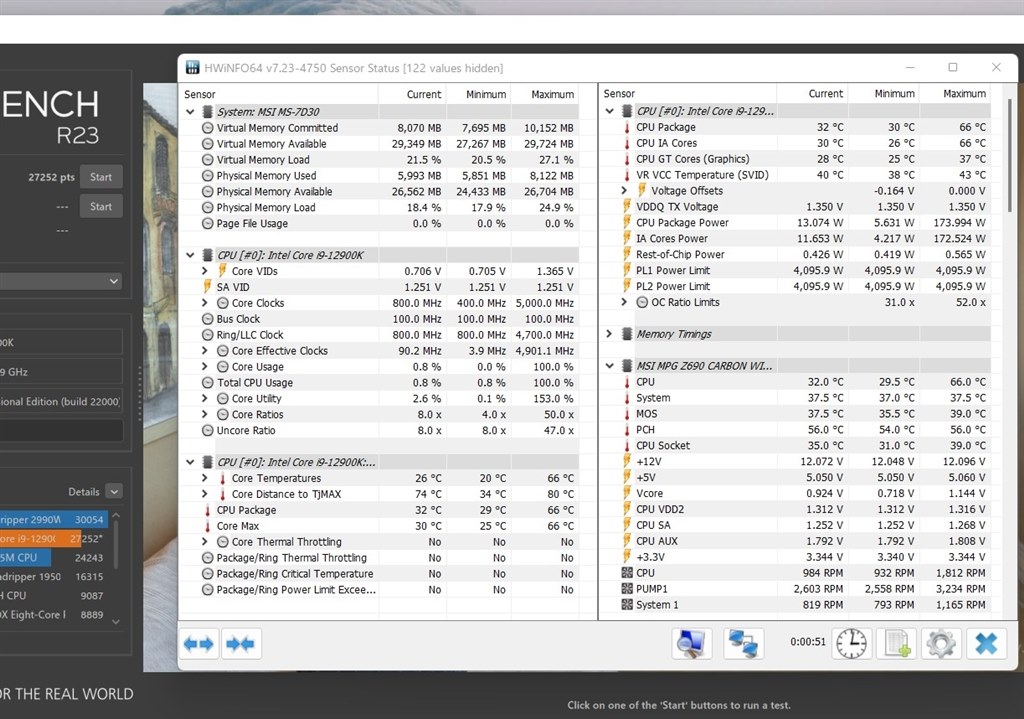The width and height of the screenshot is (1024, 719).
Task: Click the icon beside Package/Ring Critical Temperature
Action: click(208, 573)
